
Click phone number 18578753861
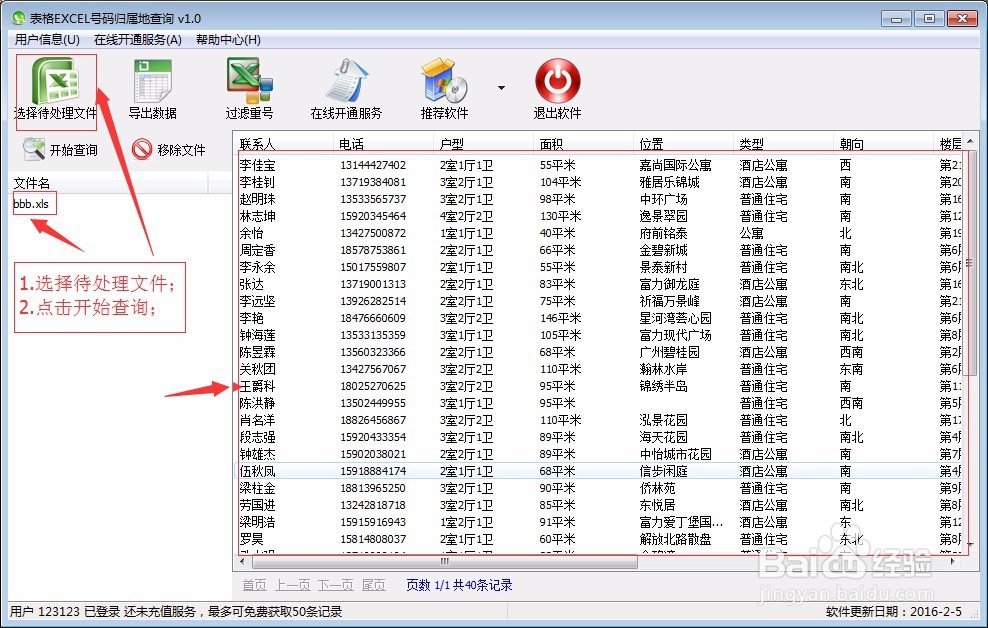[x=373, y=250]
